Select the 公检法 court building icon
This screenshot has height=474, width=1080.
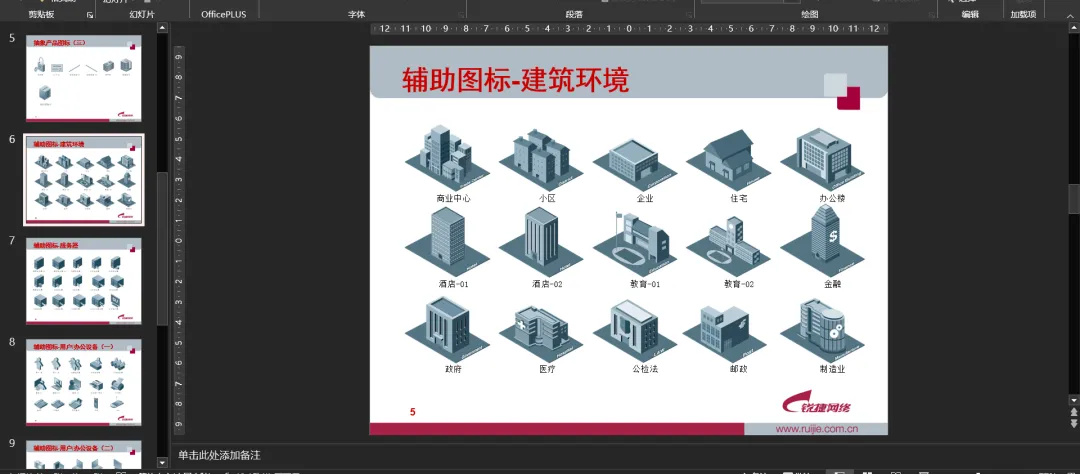635,331
